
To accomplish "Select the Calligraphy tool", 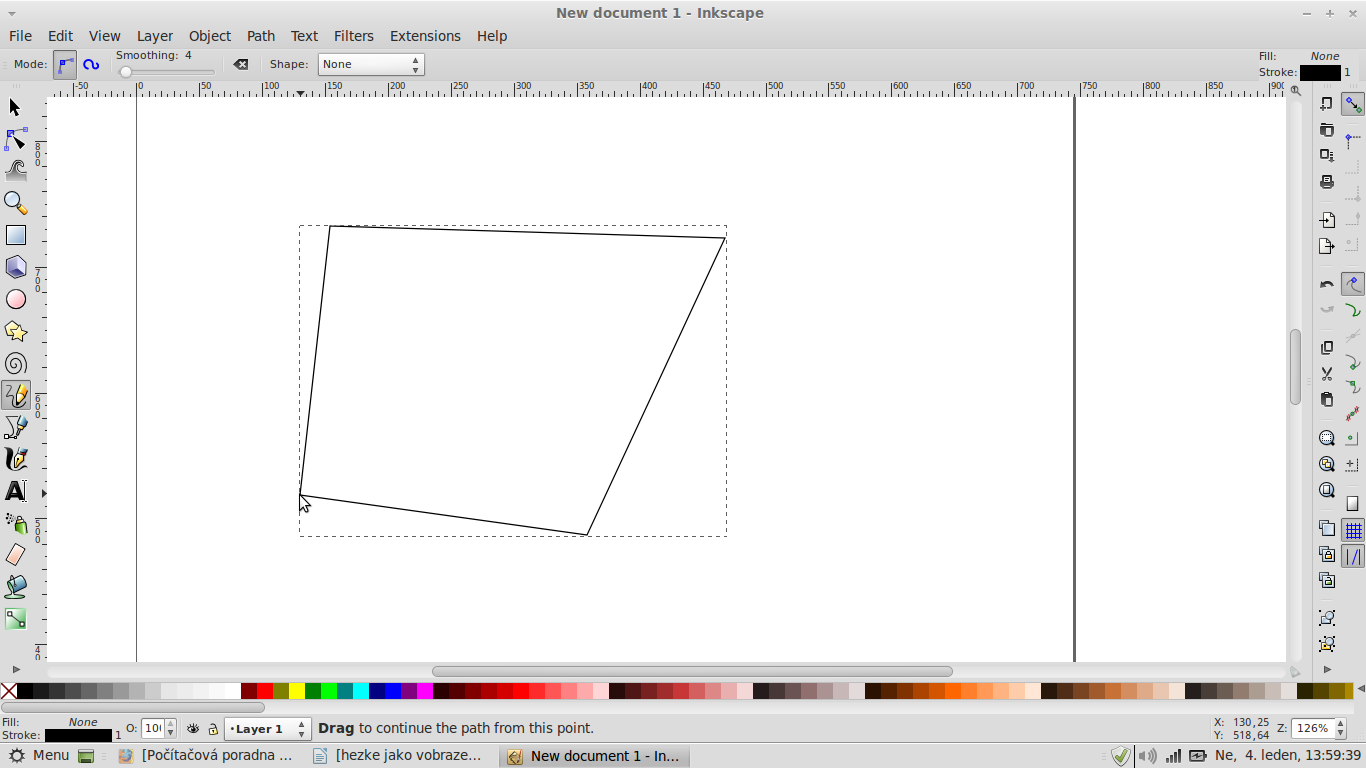I will pyautogui.click(x=15, y=459).
